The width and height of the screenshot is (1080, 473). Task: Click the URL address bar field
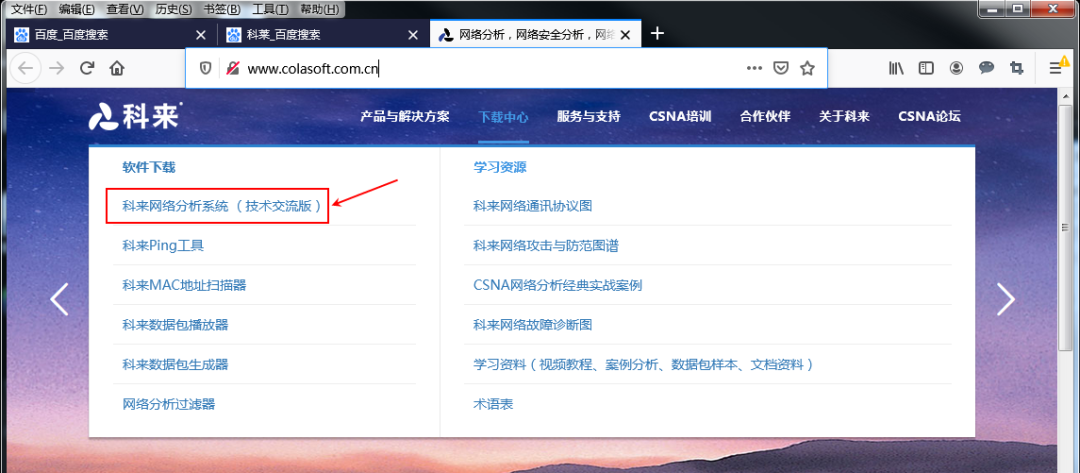click(482, 68)
